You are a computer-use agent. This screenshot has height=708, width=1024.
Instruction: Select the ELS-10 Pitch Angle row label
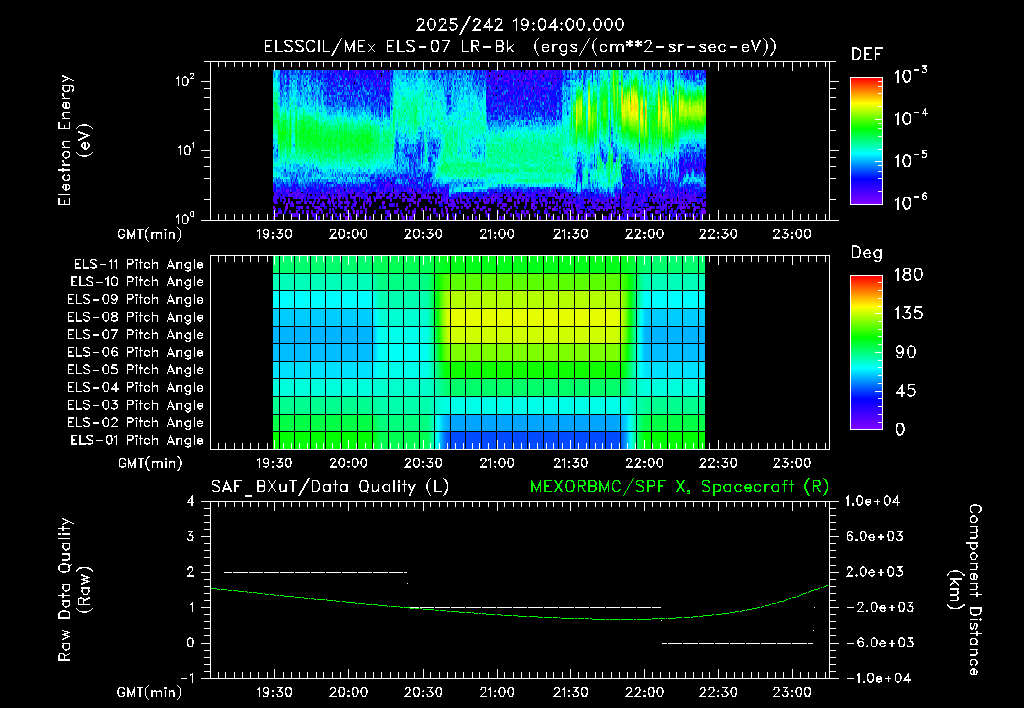point(137,282)
